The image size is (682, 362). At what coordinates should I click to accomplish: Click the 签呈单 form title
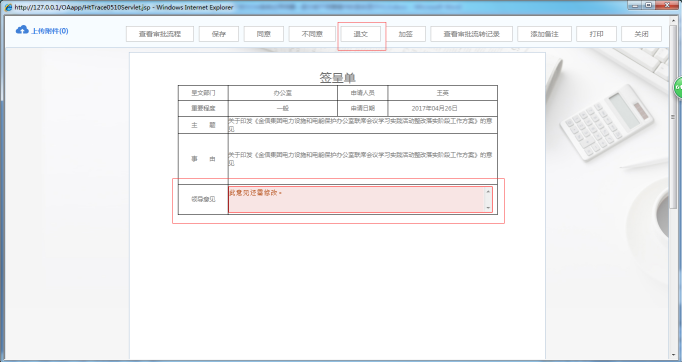[338, 77]
